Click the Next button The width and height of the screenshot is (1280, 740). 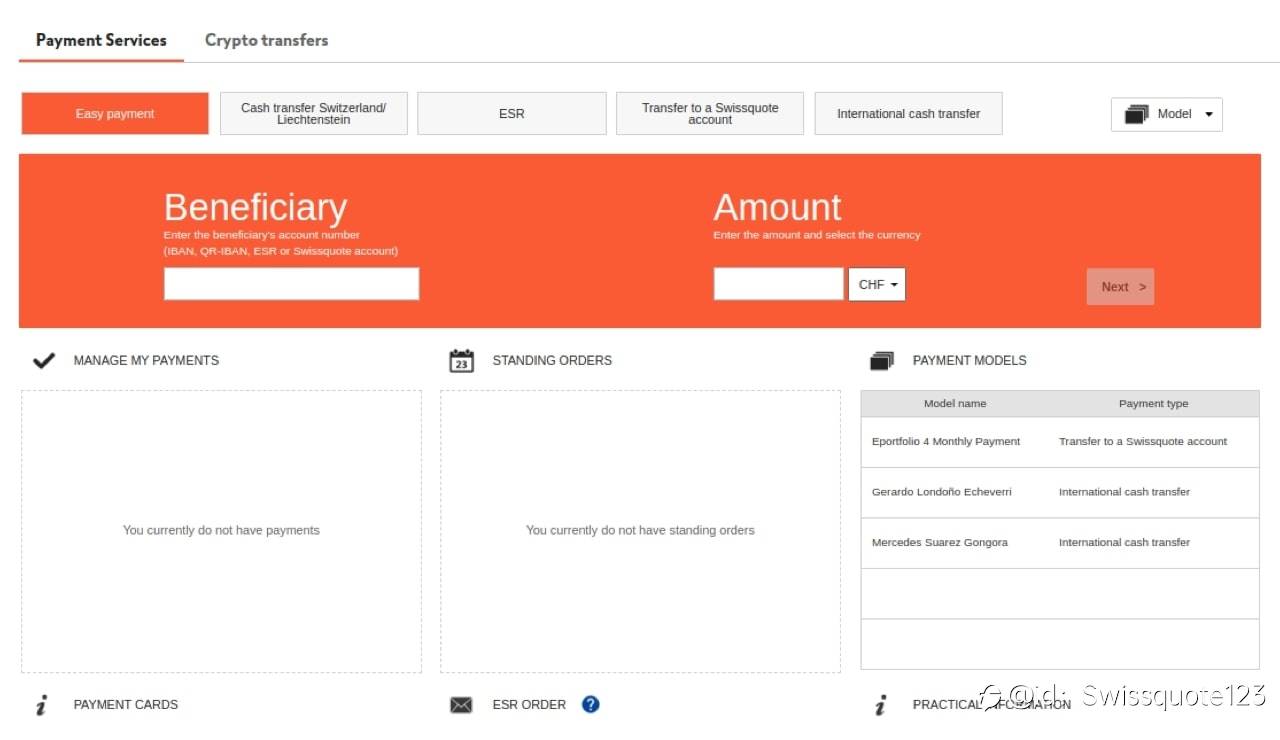pos(1120,287)
